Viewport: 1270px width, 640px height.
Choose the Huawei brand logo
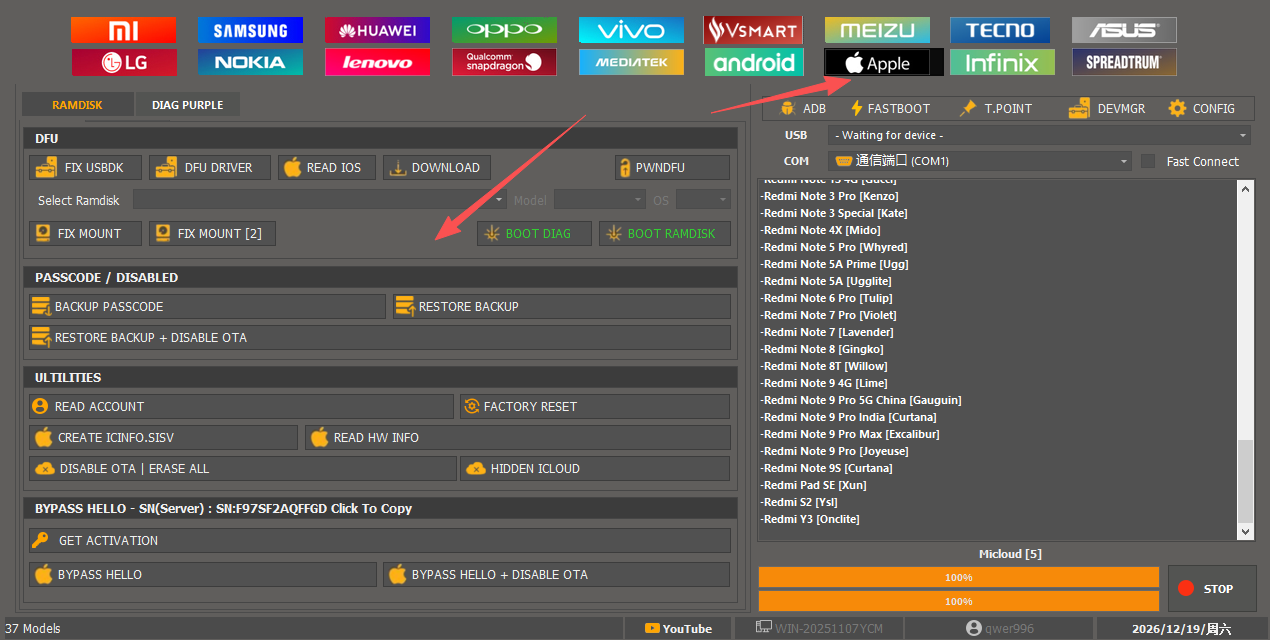[x=377, y=30]
